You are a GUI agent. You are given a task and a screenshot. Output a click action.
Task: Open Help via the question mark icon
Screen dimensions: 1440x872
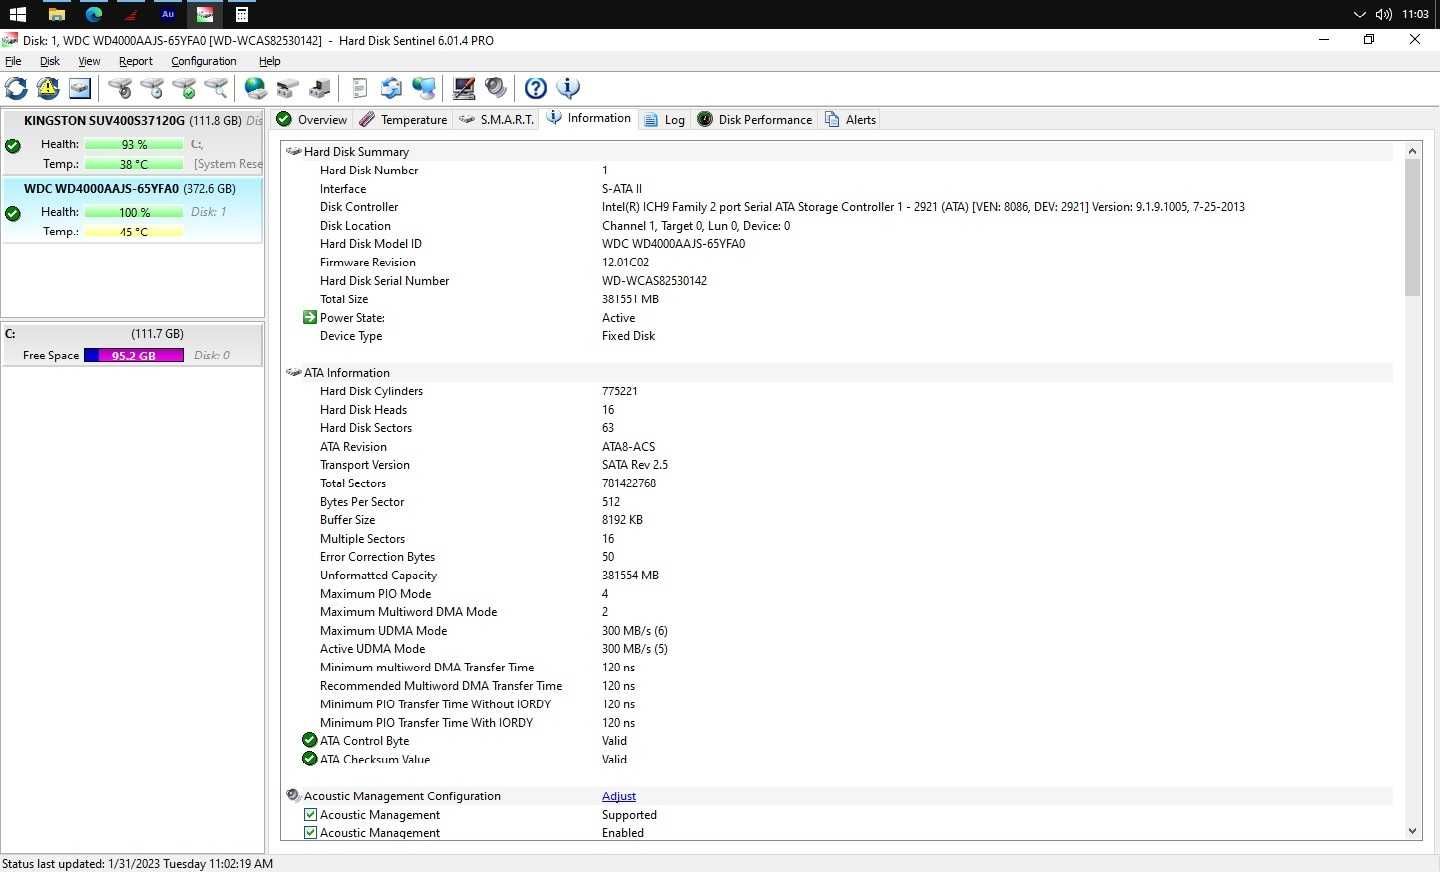[x=536, y=88]
